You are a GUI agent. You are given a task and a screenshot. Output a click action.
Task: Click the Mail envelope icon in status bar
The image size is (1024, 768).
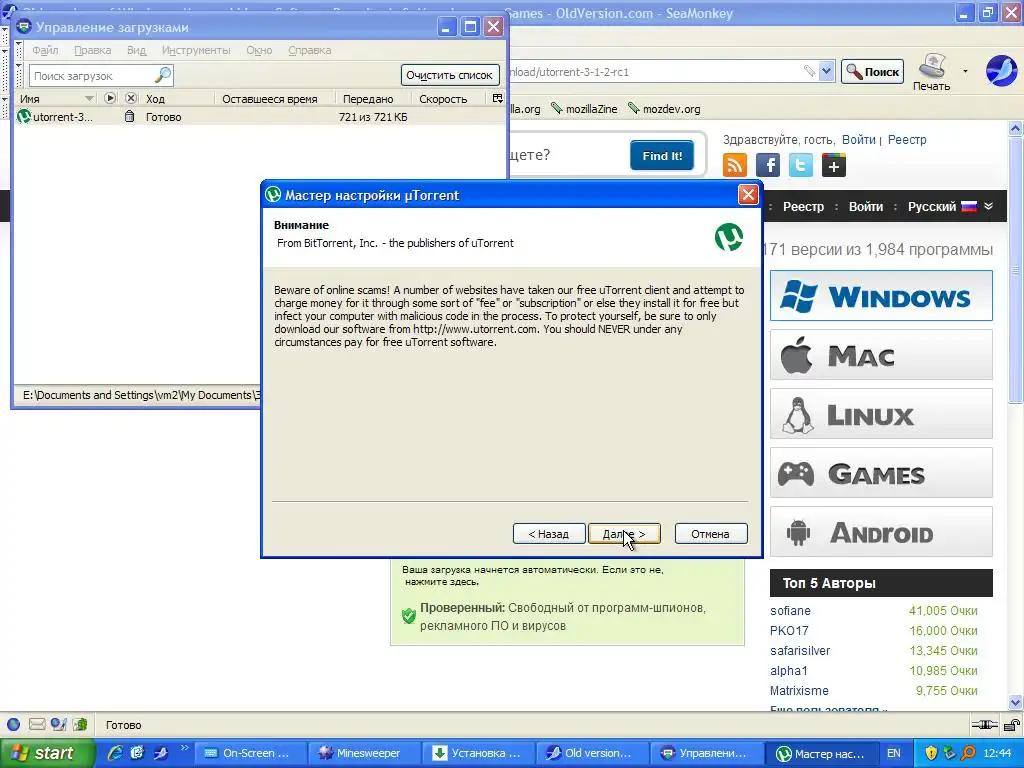coord(37,724)
